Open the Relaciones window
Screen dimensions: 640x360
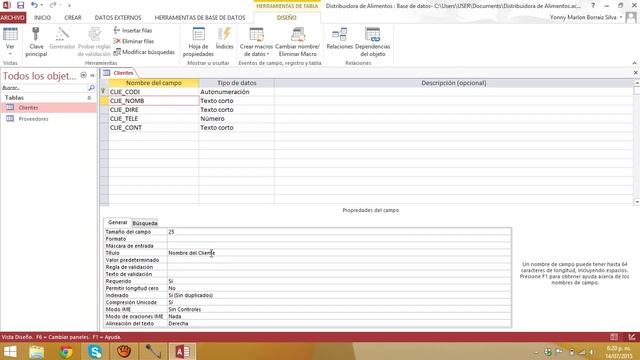(340, 39)
